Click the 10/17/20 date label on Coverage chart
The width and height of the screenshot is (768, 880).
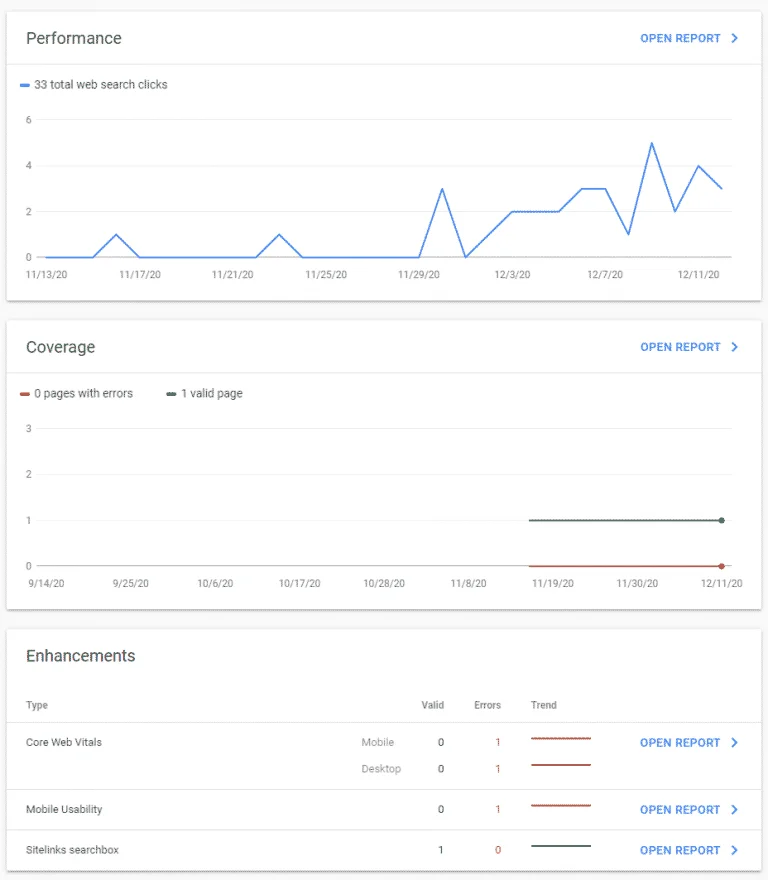coord(300,583)
